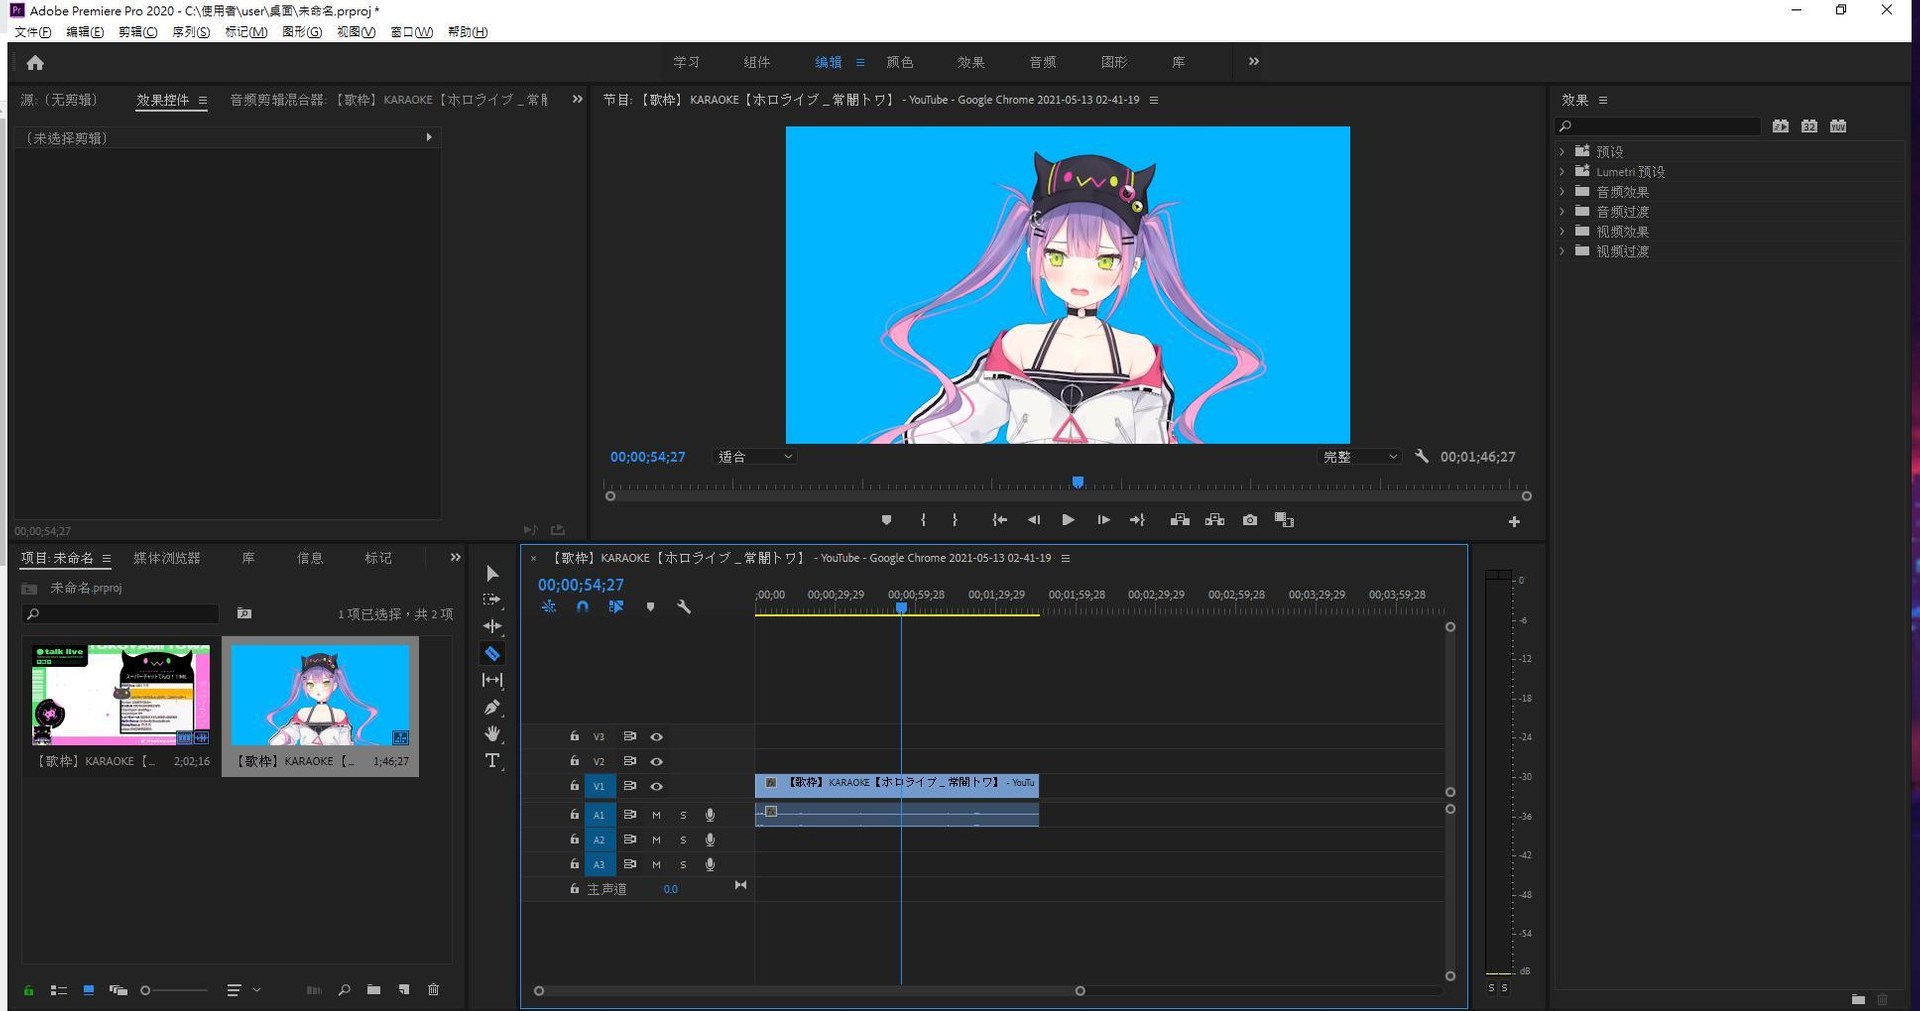This screenshot has width=1920, height=1011.
Task: Click Mark In button
Action: (x=923, y=520)
